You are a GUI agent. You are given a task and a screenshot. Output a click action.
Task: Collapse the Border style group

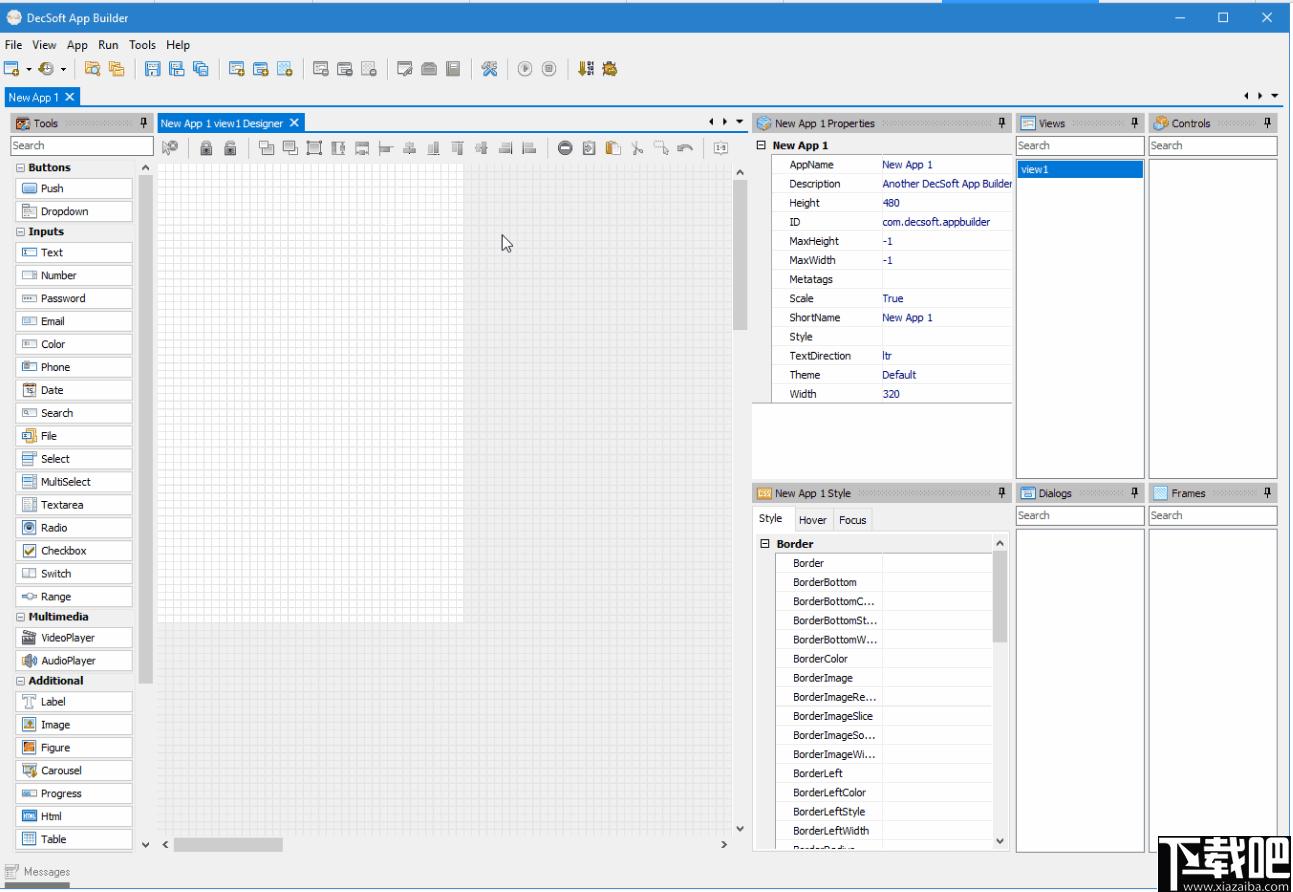(765, 544)
